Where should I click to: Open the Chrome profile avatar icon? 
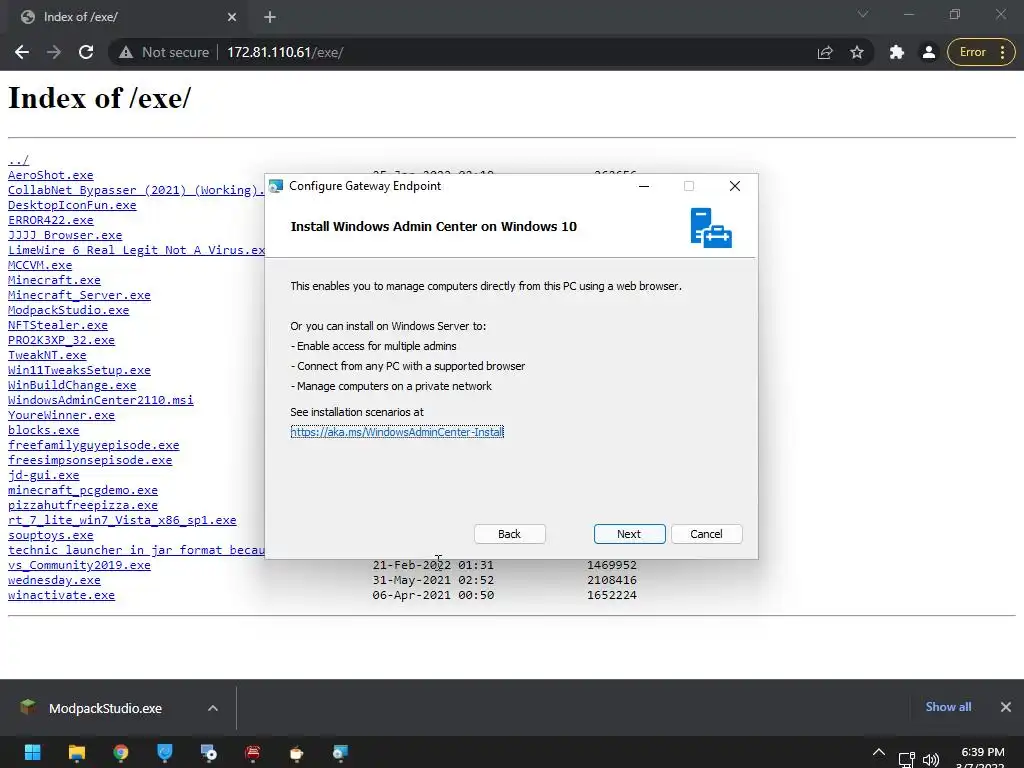point(929,52)
